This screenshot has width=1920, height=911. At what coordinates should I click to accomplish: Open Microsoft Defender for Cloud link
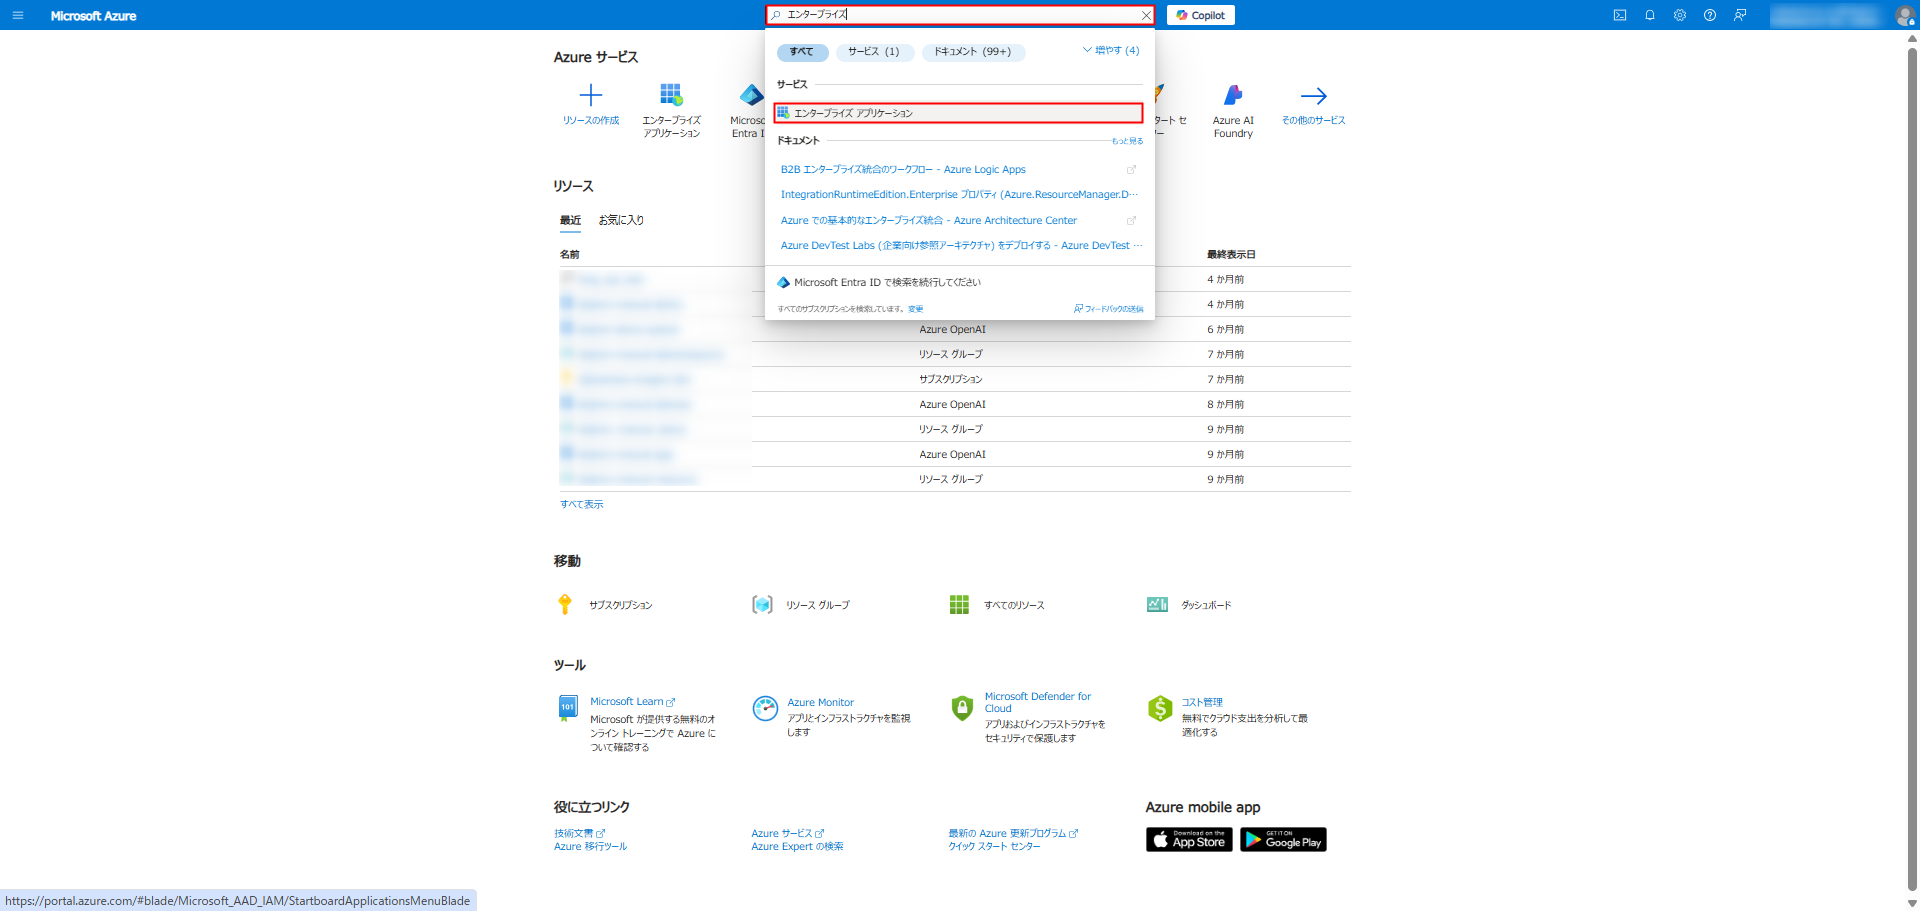point(1038,703)
